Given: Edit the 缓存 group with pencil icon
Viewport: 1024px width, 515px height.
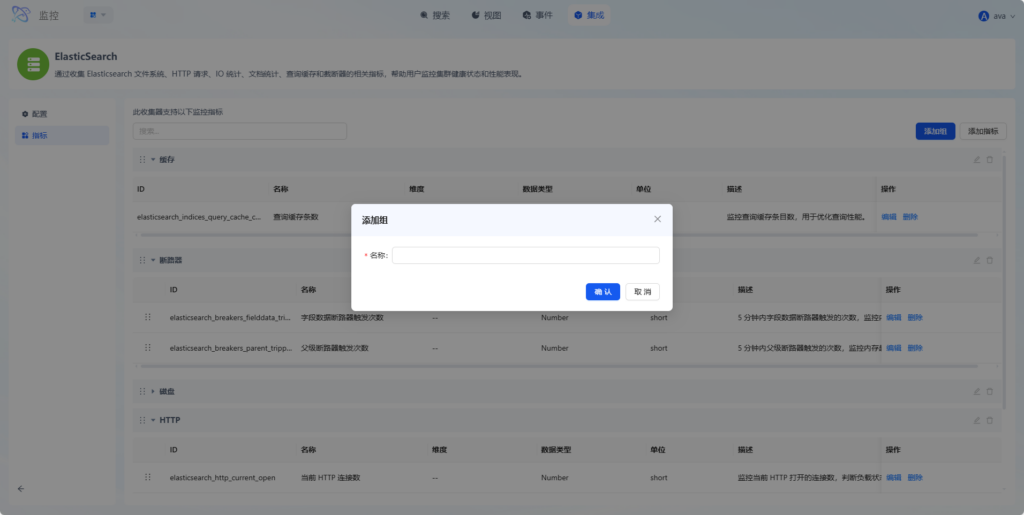Looking at the screenshot, I should click(977, 160).
